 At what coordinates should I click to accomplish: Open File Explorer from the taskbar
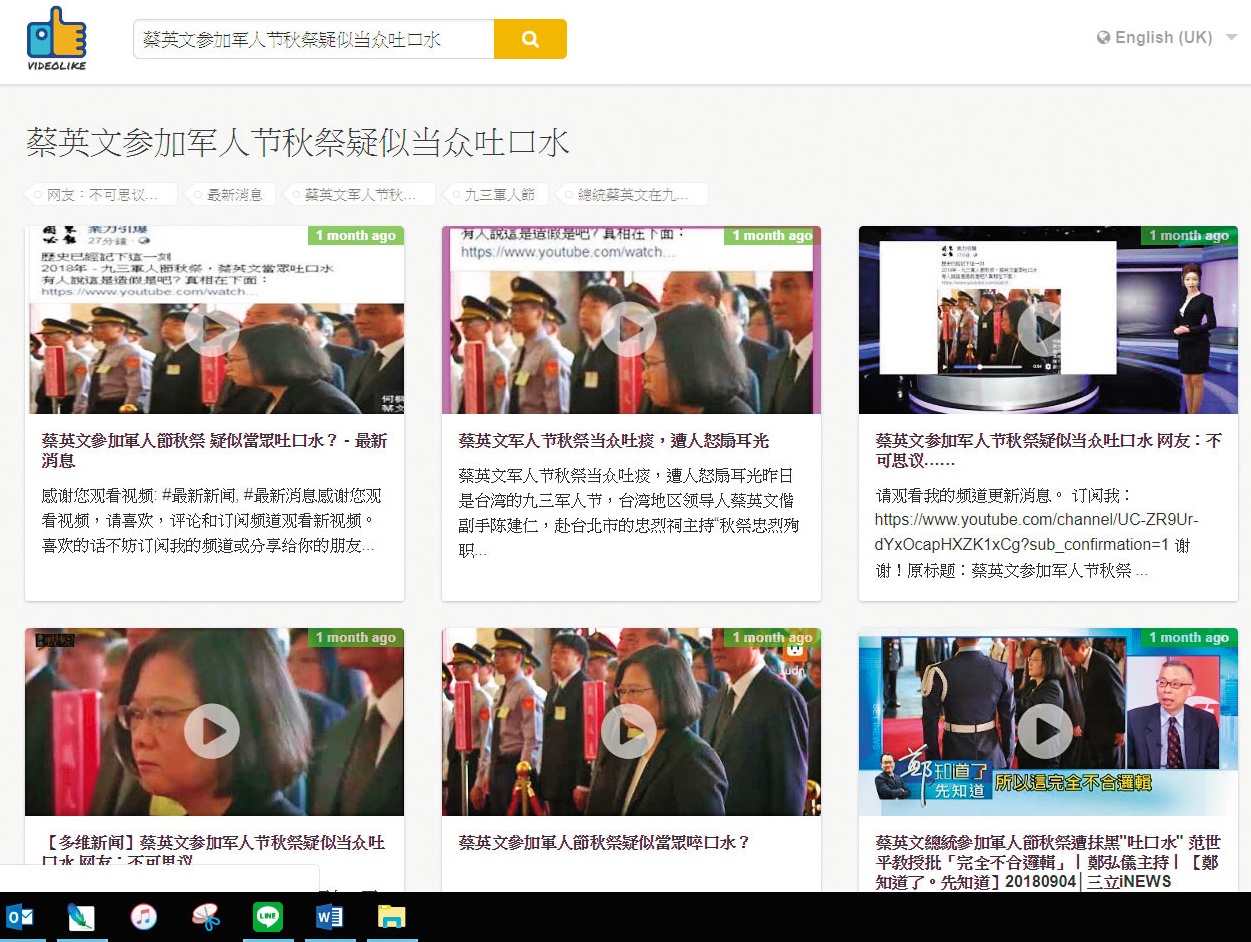[391, 917]
